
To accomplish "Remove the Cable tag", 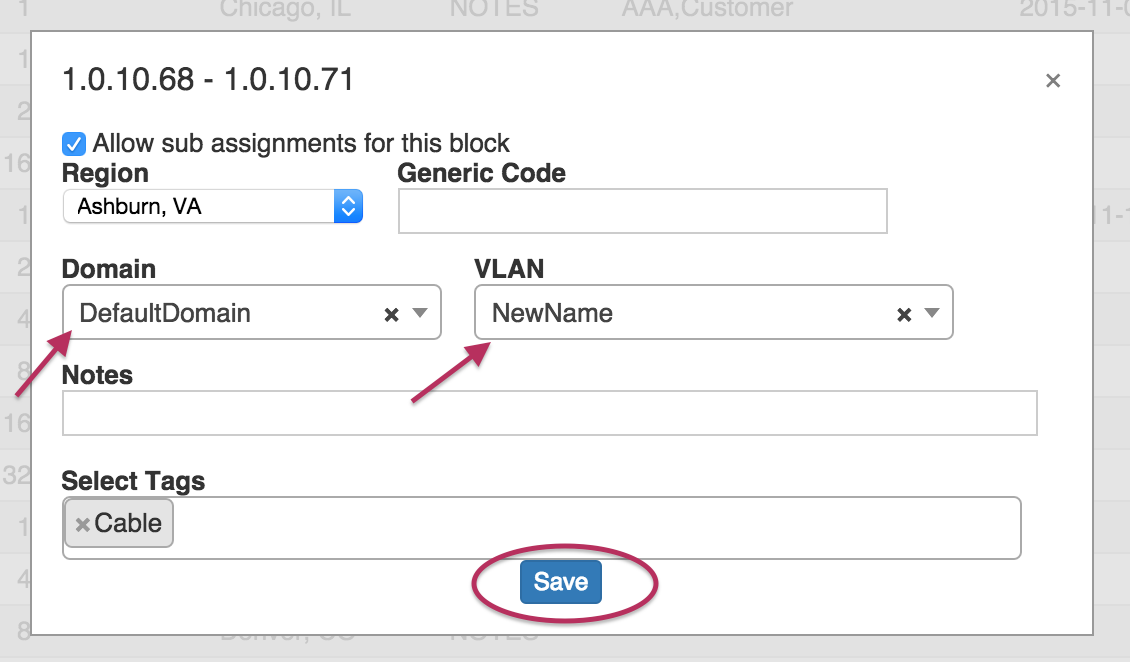I will [83, 524].
